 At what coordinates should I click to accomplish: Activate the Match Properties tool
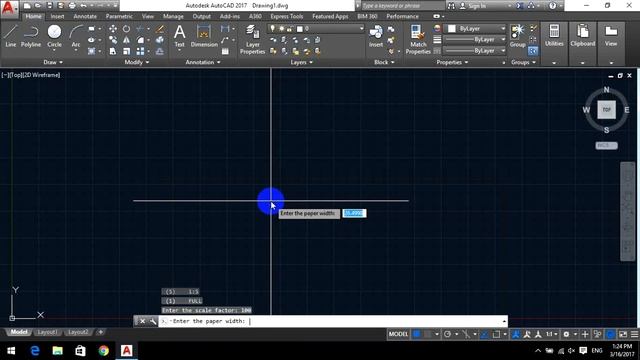418,39
